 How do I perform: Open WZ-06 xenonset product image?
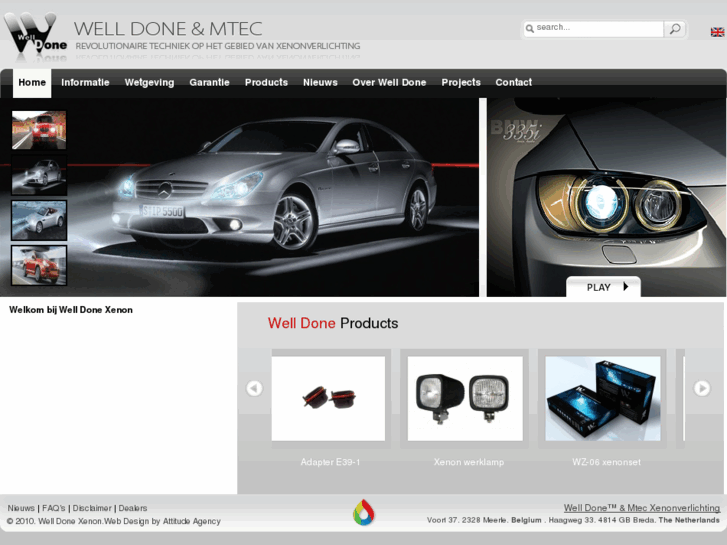[x=603, y=398]
